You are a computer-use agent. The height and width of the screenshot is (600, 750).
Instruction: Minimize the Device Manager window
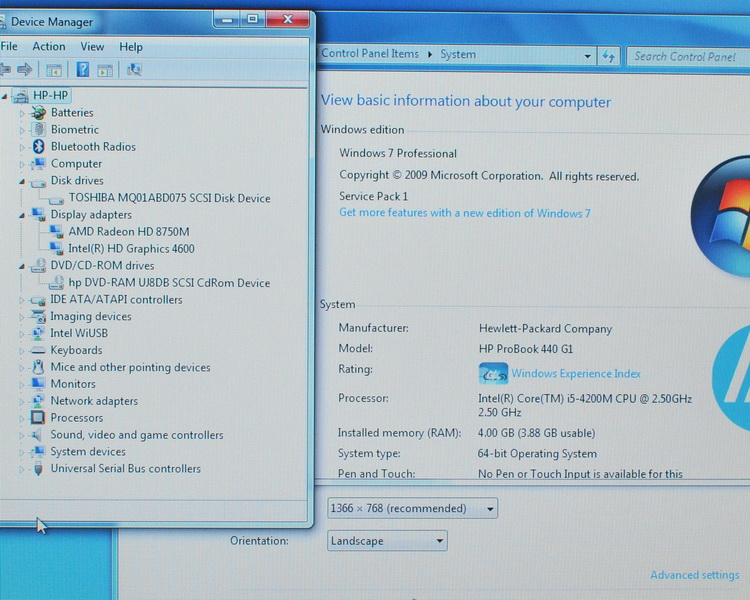[x=227, y=20]
